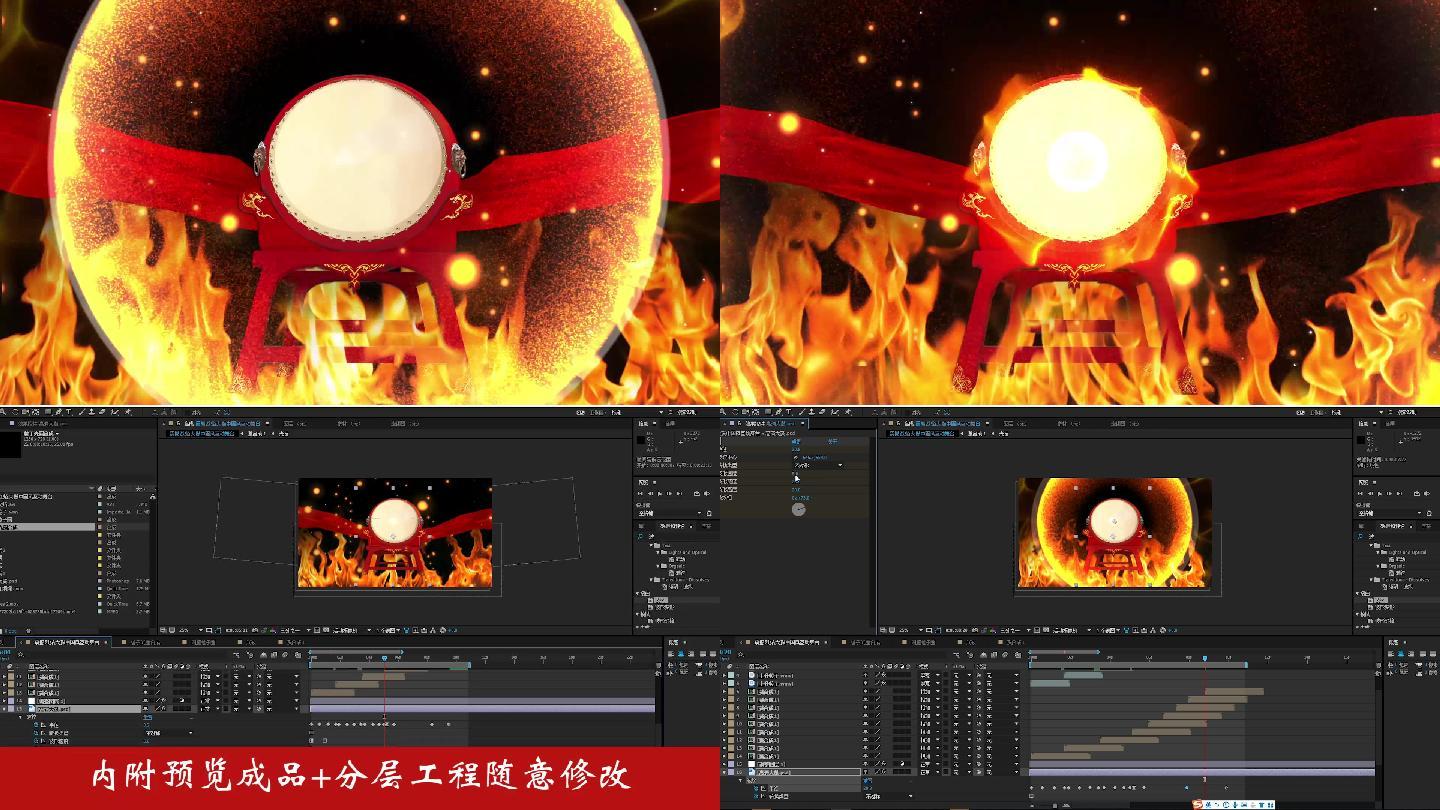Open the dropdown in right Effect Controls panel
Viewport: 1440px width, 810px height.
[x=817, y=465]
